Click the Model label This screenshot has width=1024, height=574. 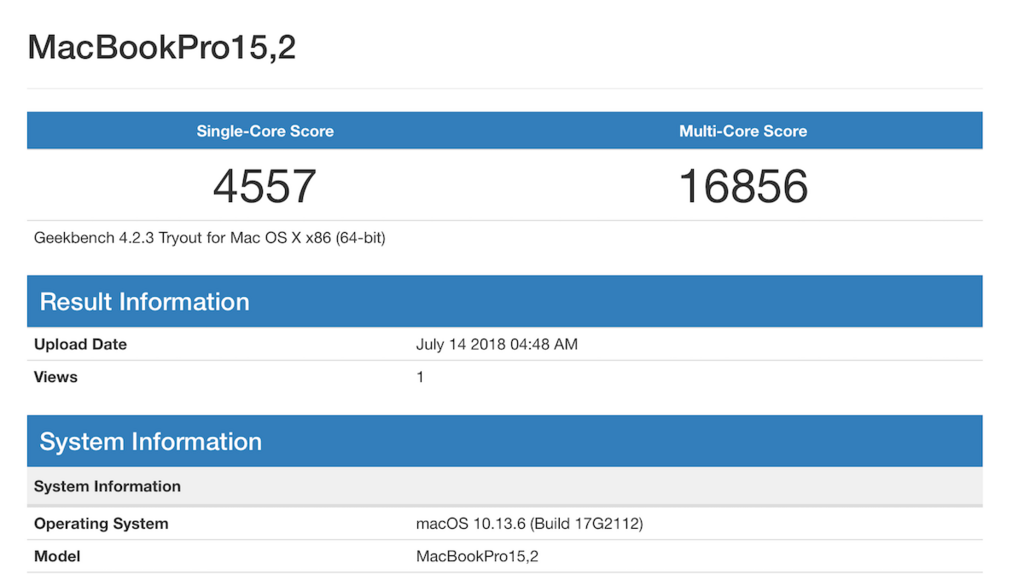point(57,556)
